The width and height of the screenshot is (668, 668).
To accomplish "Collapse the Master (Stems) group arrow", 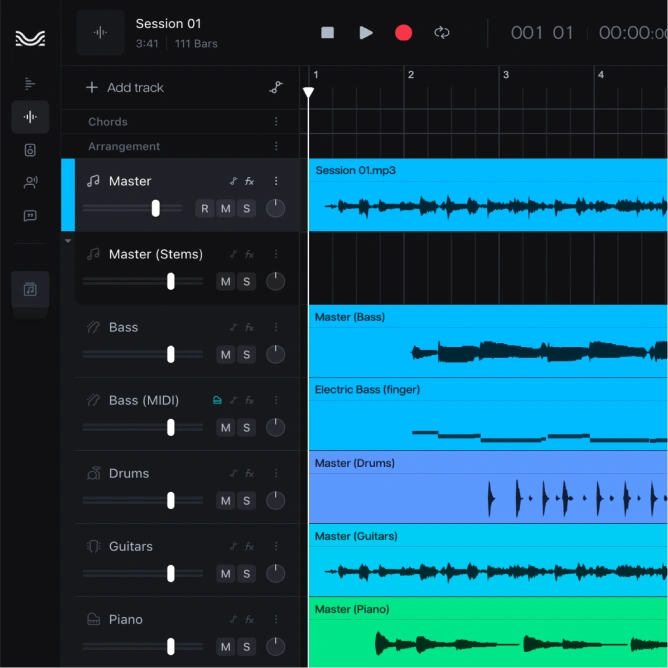I will point(68,241).
